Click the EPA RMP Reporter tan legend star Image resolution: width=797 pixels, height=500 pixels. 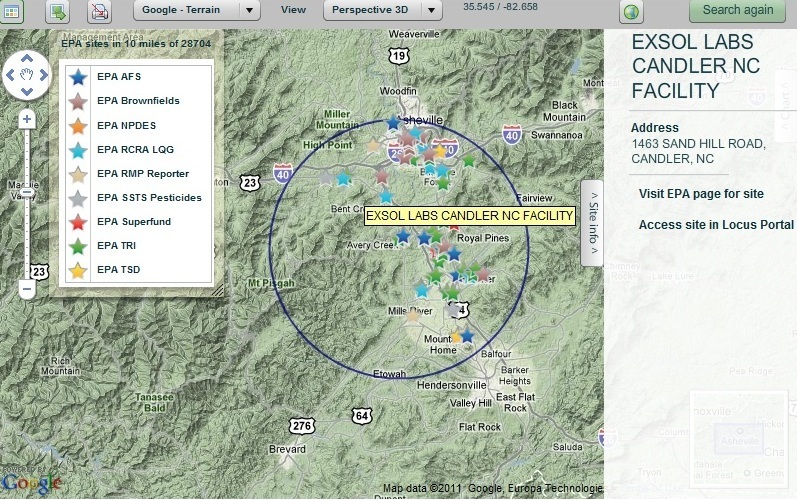coord(78,174)
